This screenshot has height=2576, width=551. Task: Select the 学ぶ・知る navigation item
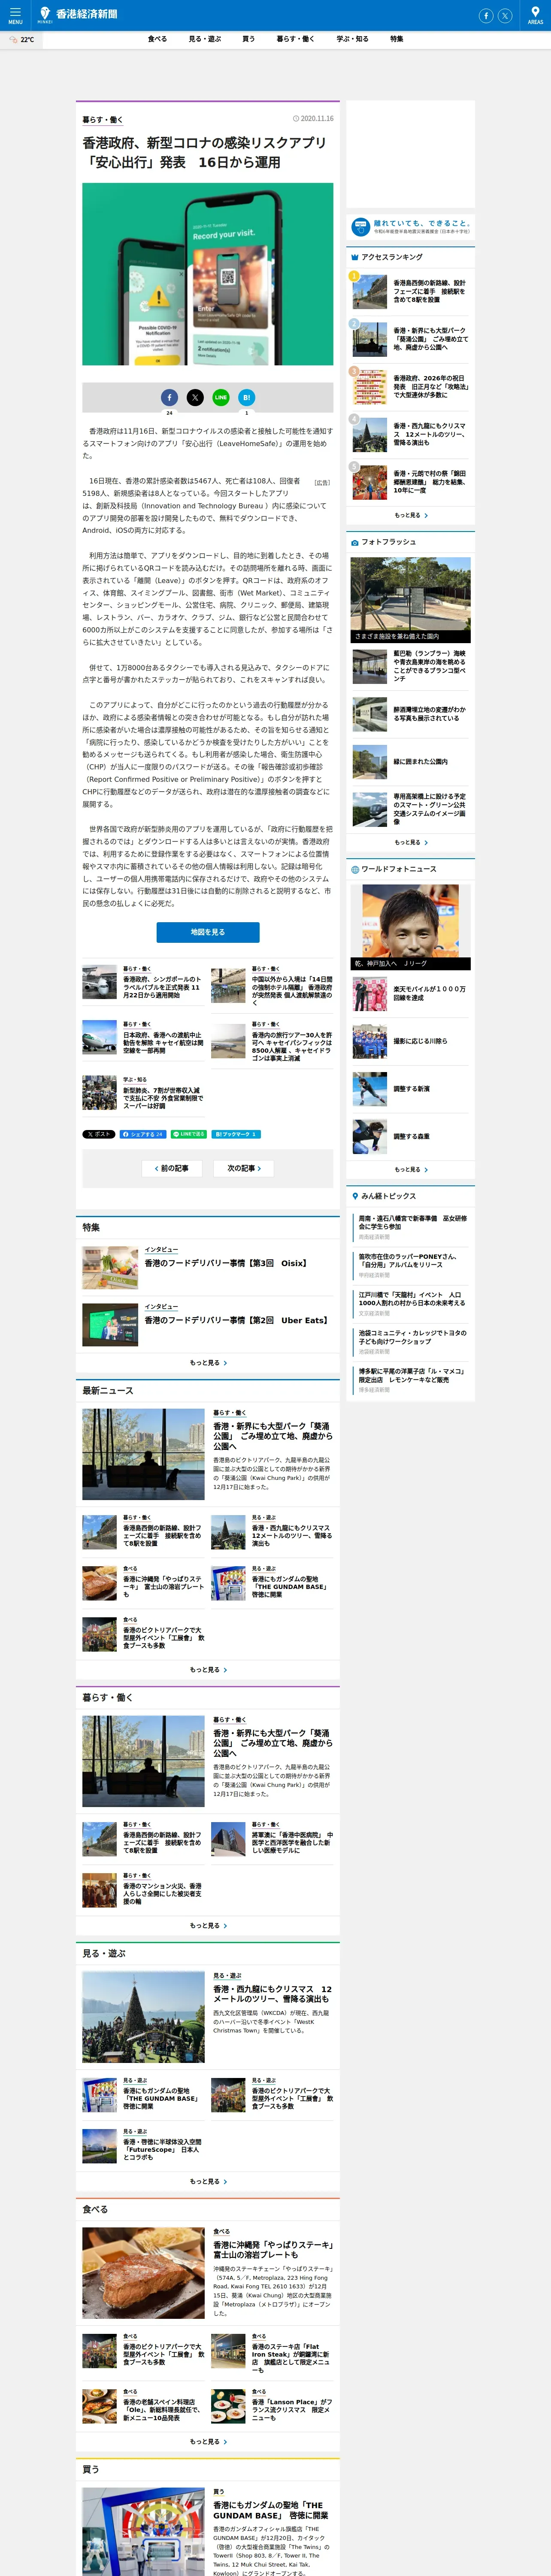352,39
